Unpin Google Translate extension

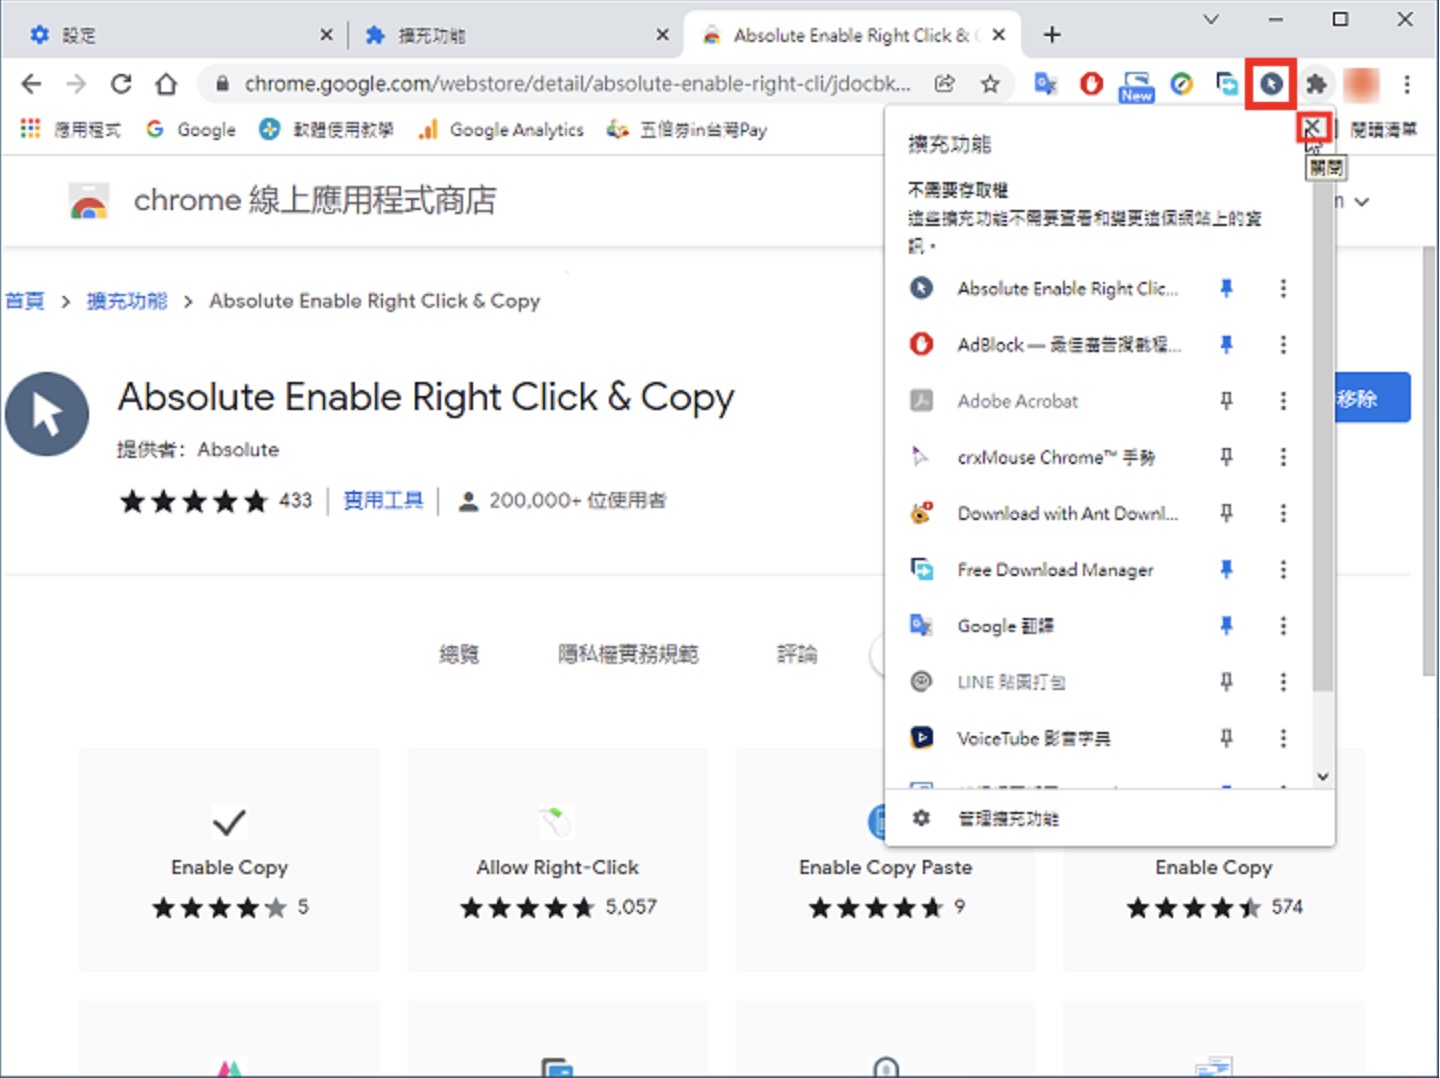click(x=1226, y=626)
